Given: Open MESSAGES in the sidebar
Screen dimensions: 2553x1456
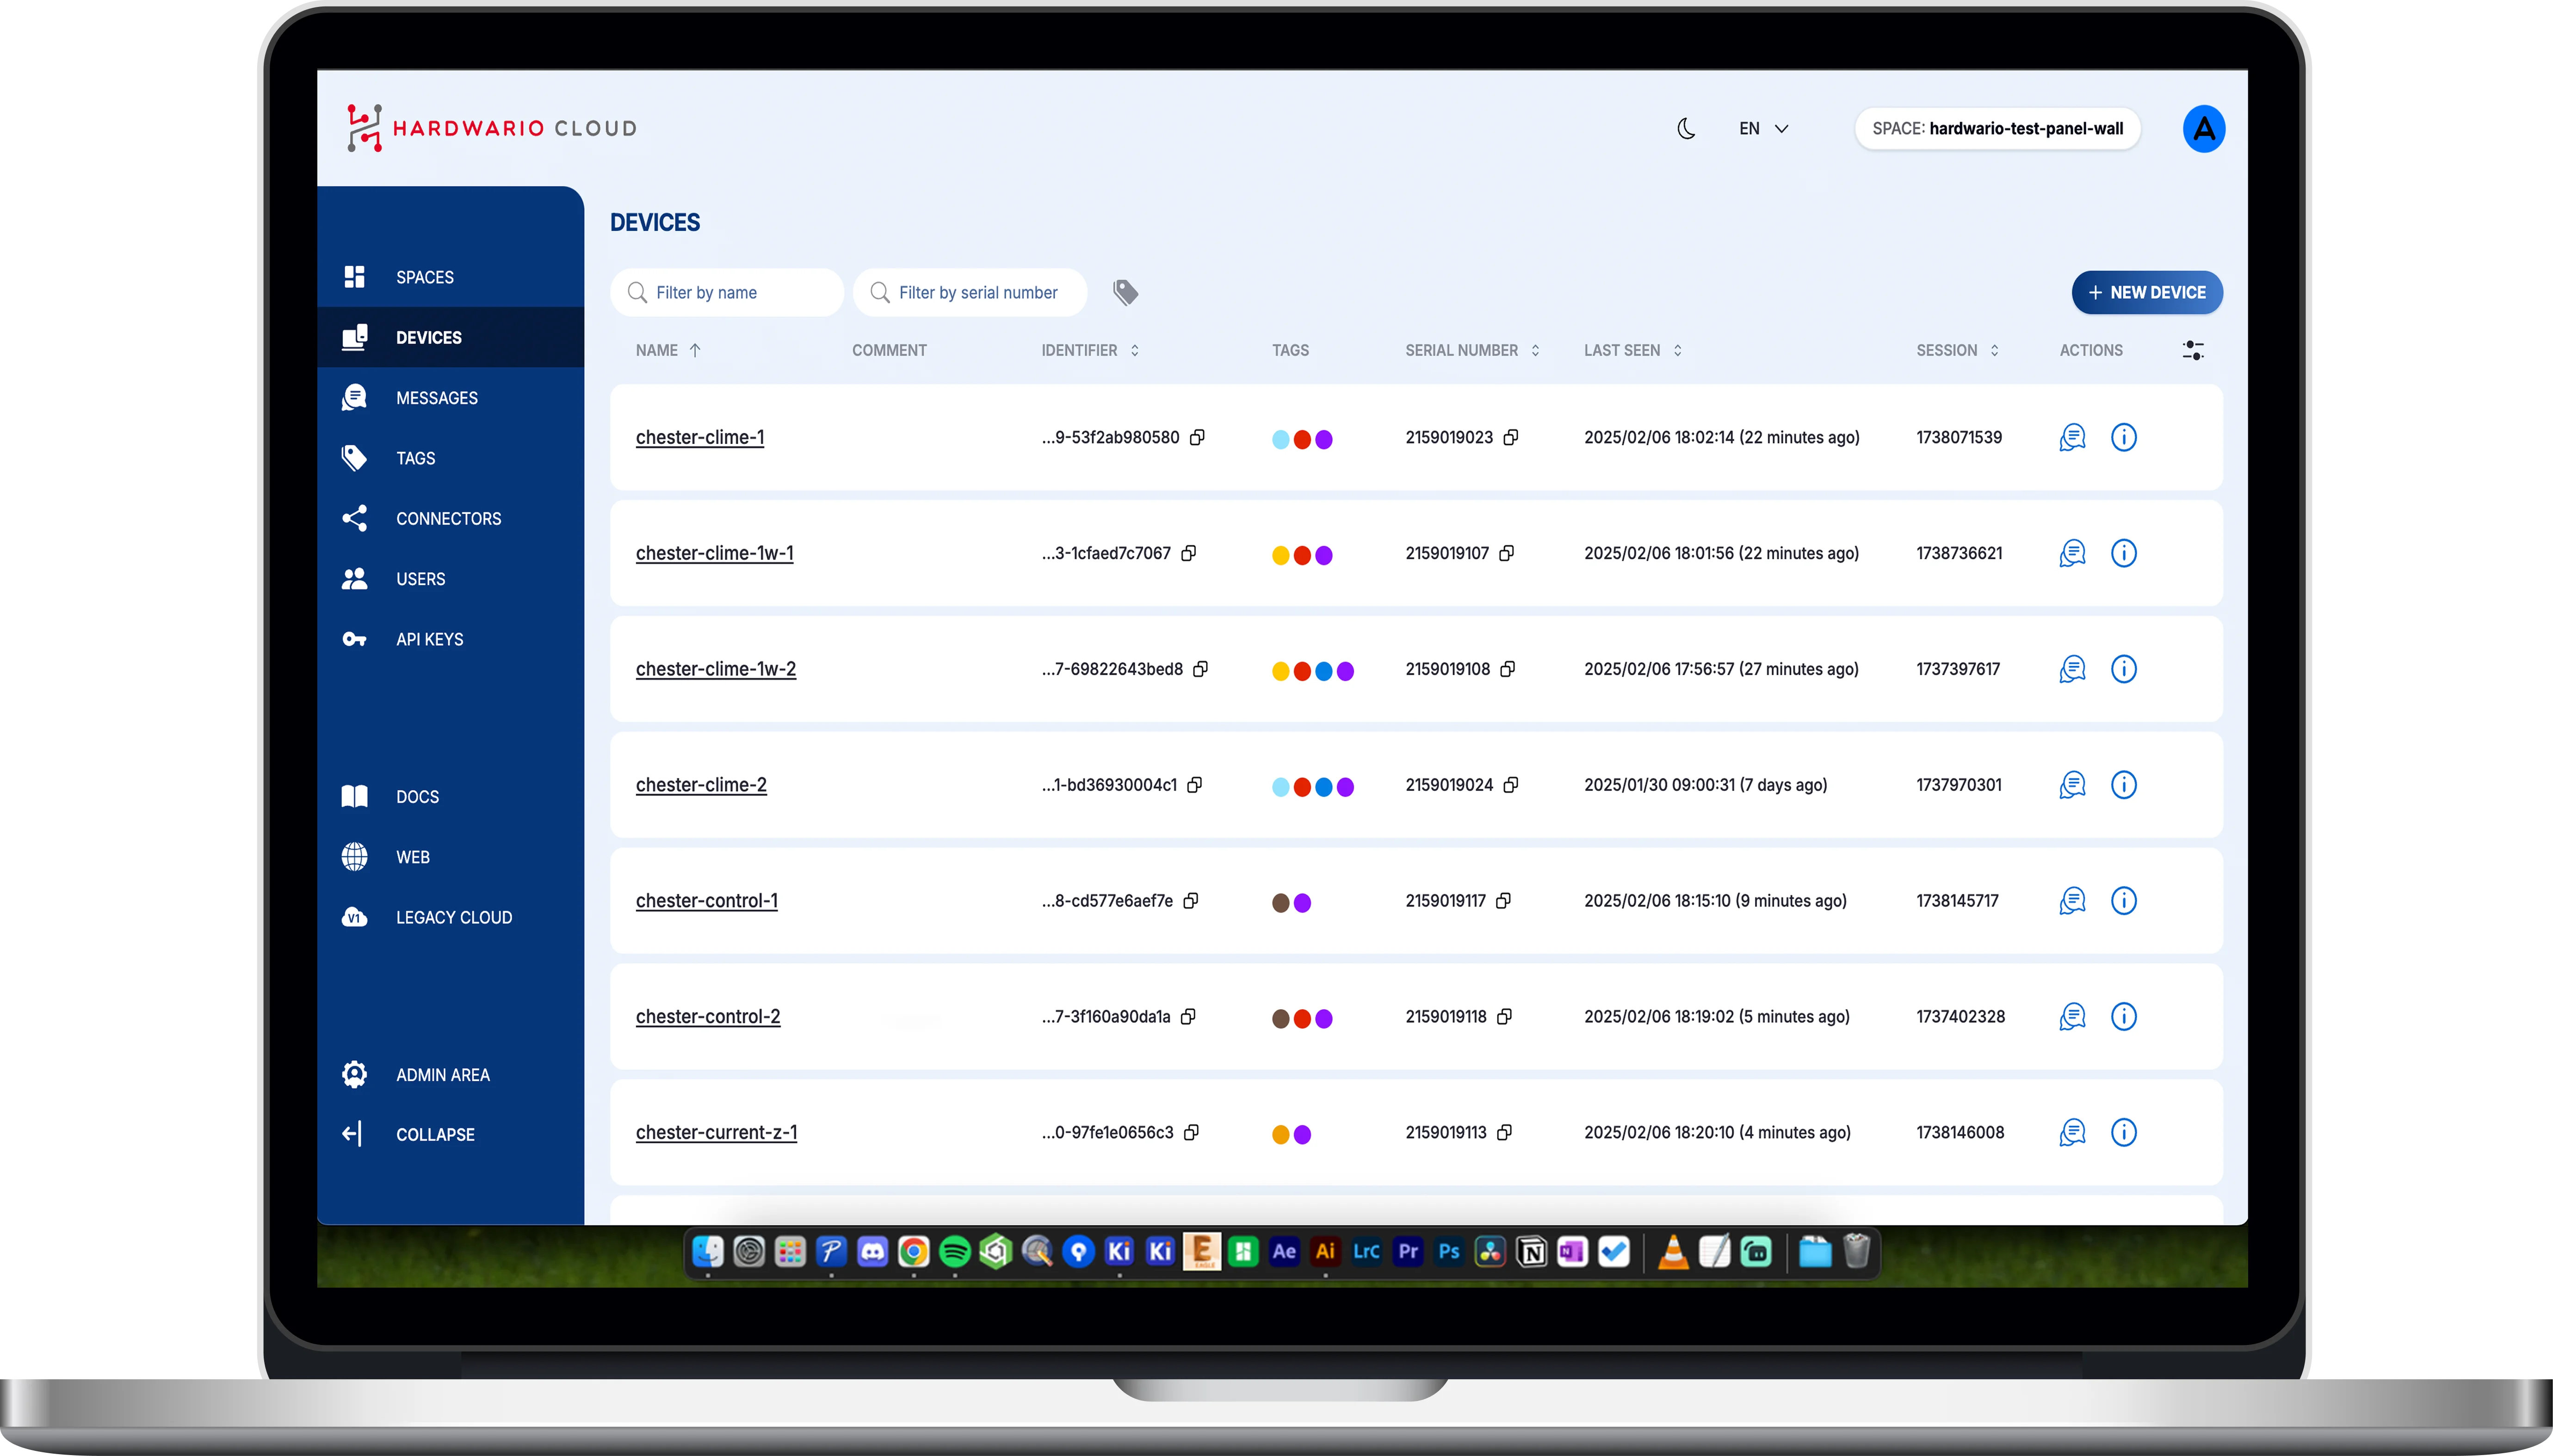Looking at the screenshot, I should 450,398.
